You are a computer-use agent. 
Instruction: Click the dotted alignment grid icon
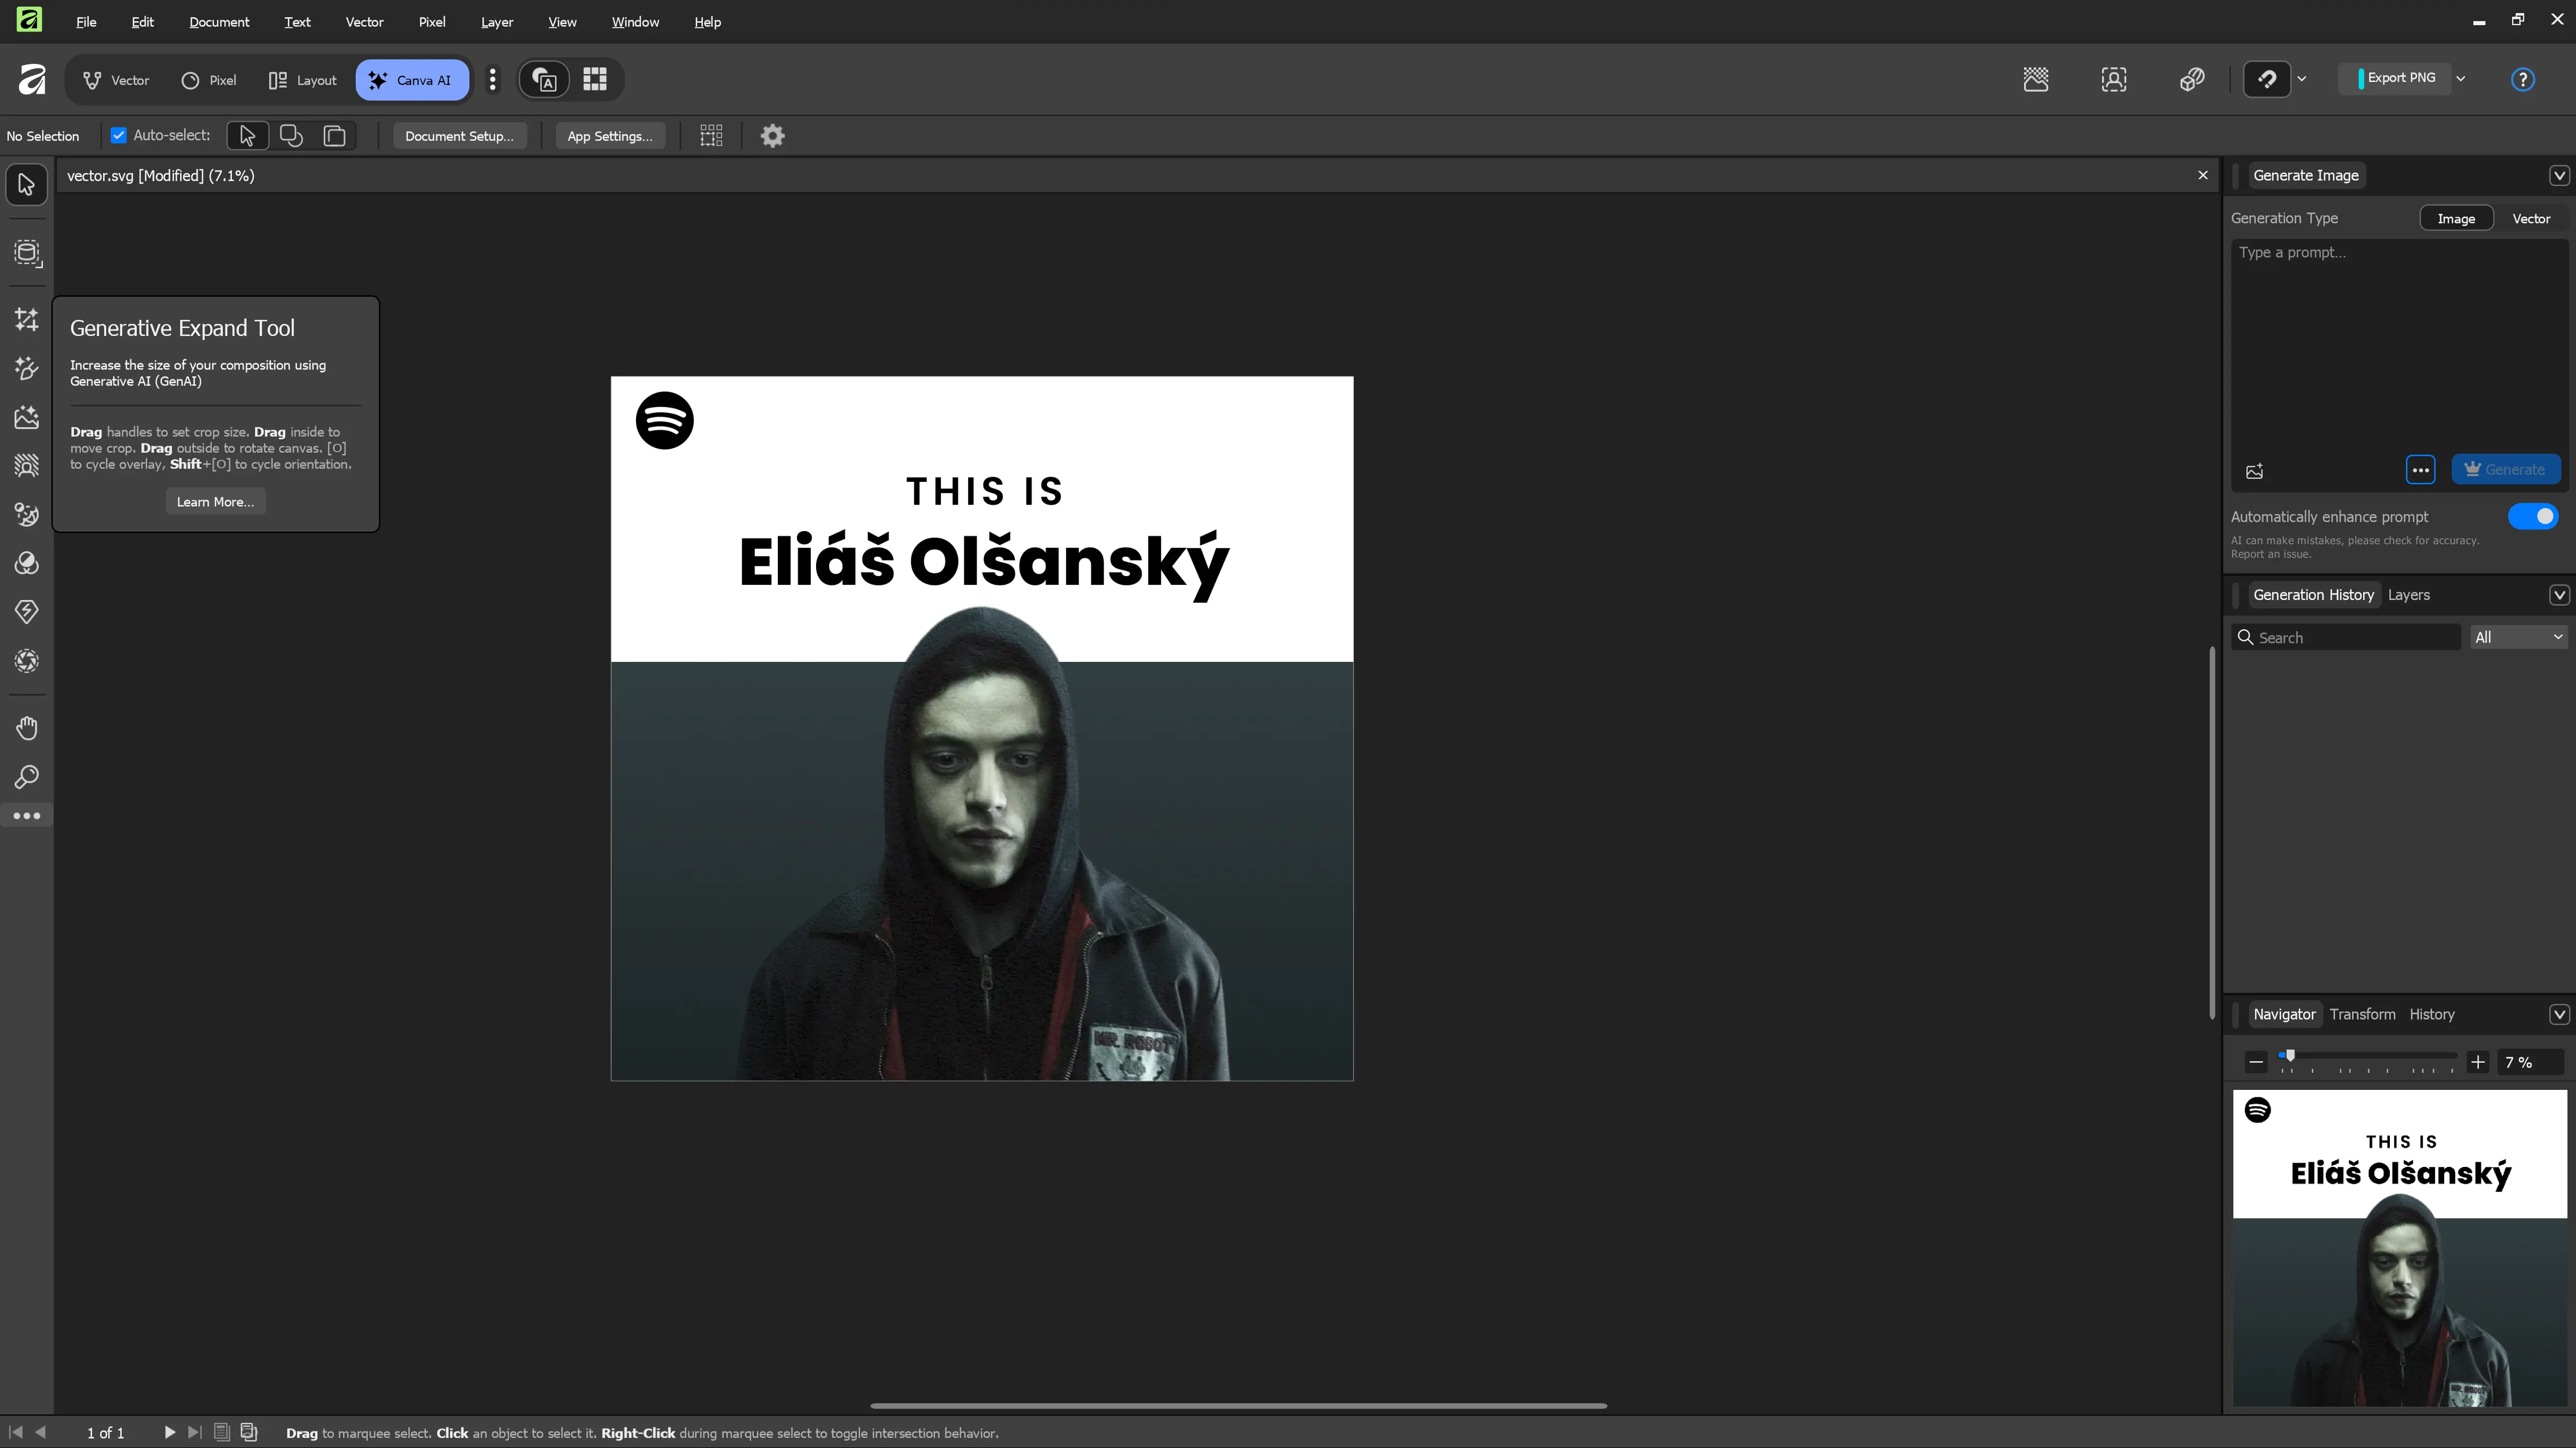711,136
